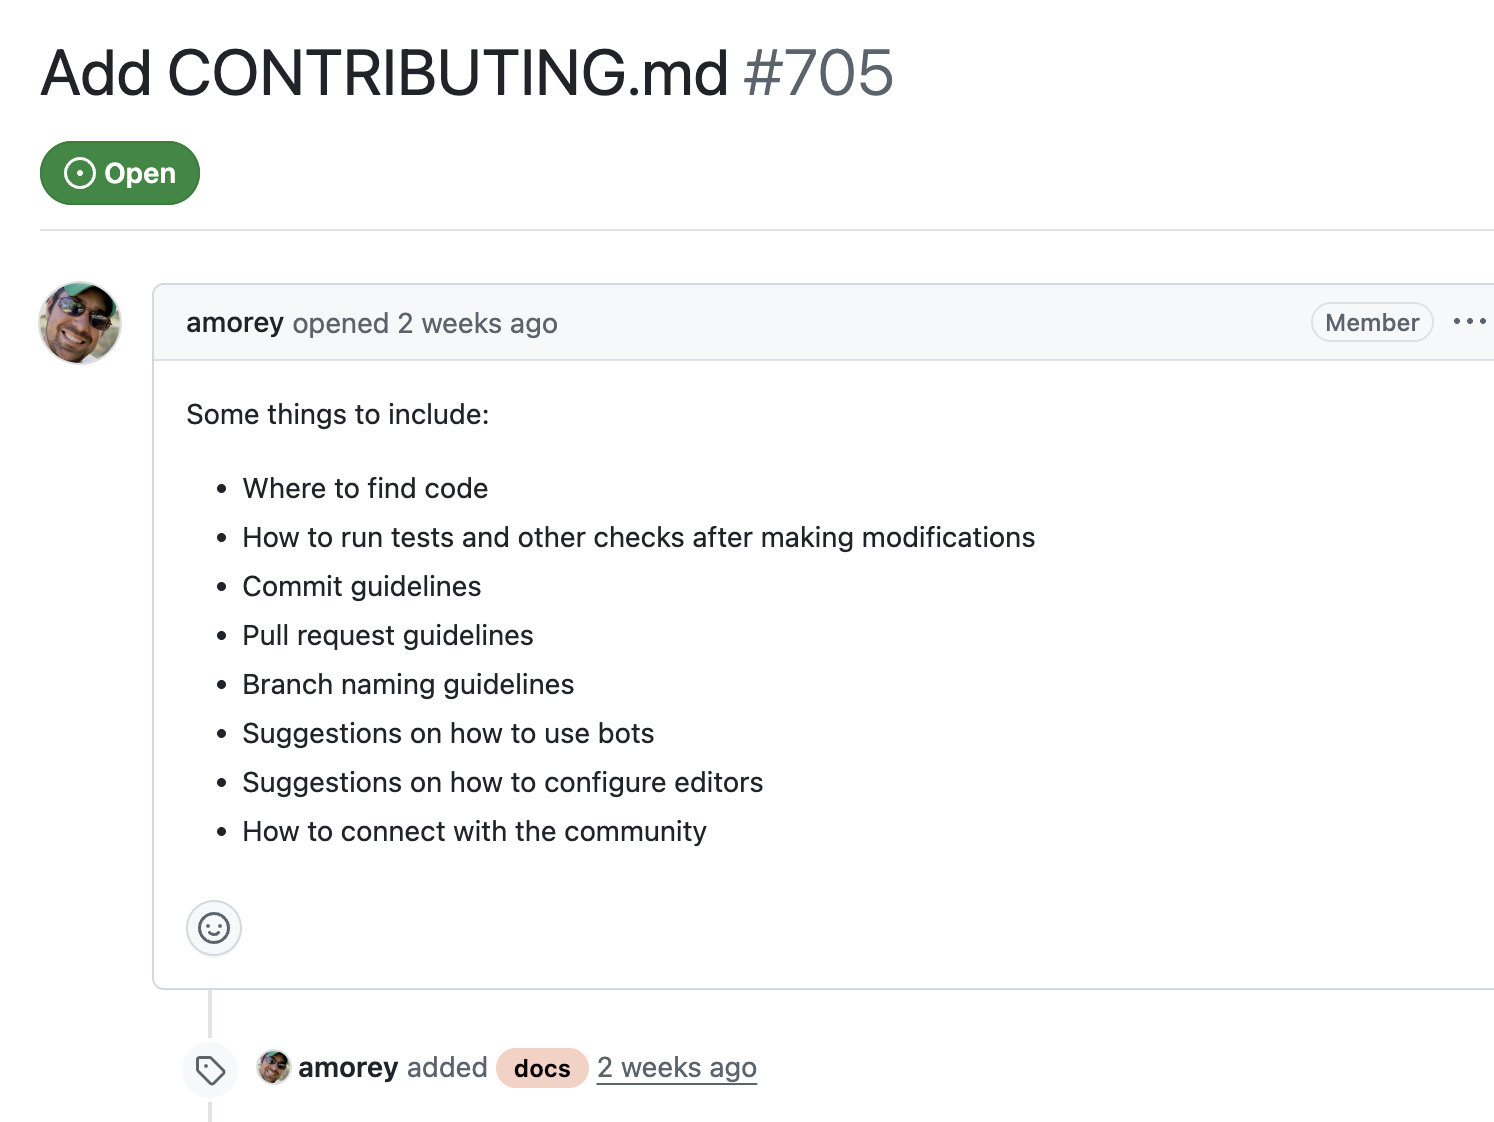This screenshot has height=1122, width=1494.
Task: Click the tag icon in the timeline
Action: pos(210,1070)
